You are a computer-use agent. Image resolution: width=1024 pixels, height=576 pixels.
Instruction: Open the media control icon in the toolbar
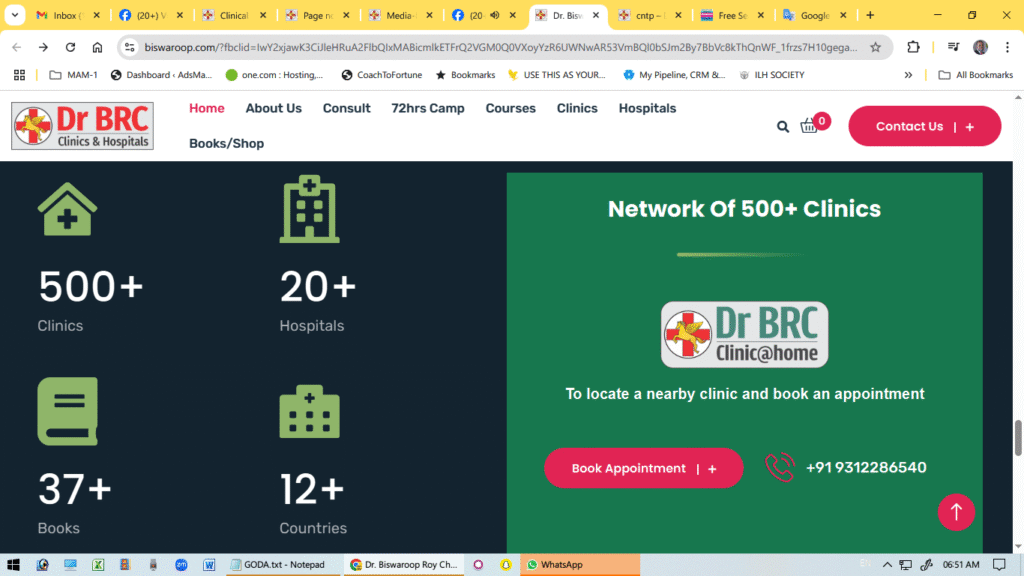pyautogui.click(x=953, y=47)
